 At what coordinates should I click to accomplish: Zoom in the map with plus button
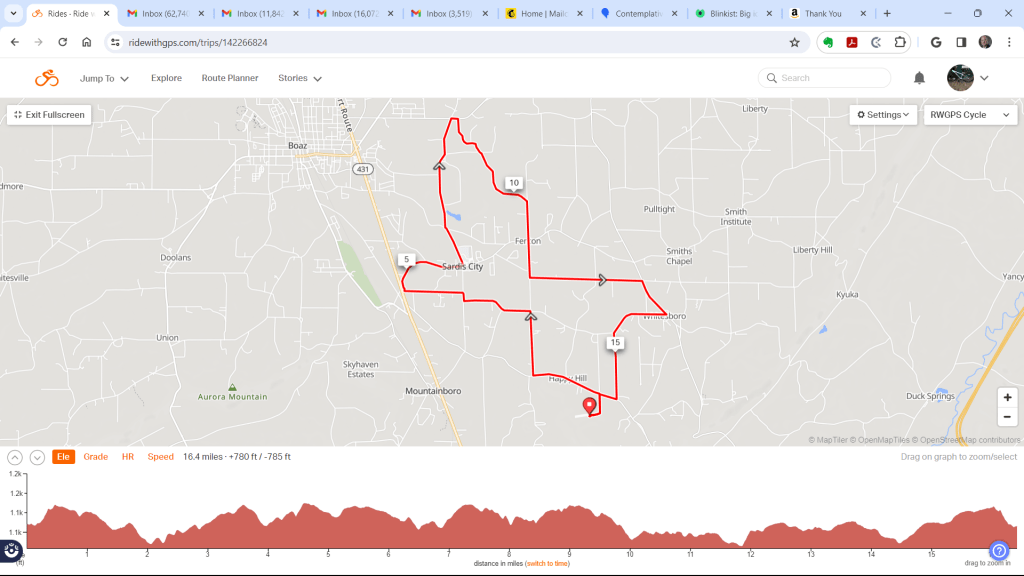[1007, 397]
